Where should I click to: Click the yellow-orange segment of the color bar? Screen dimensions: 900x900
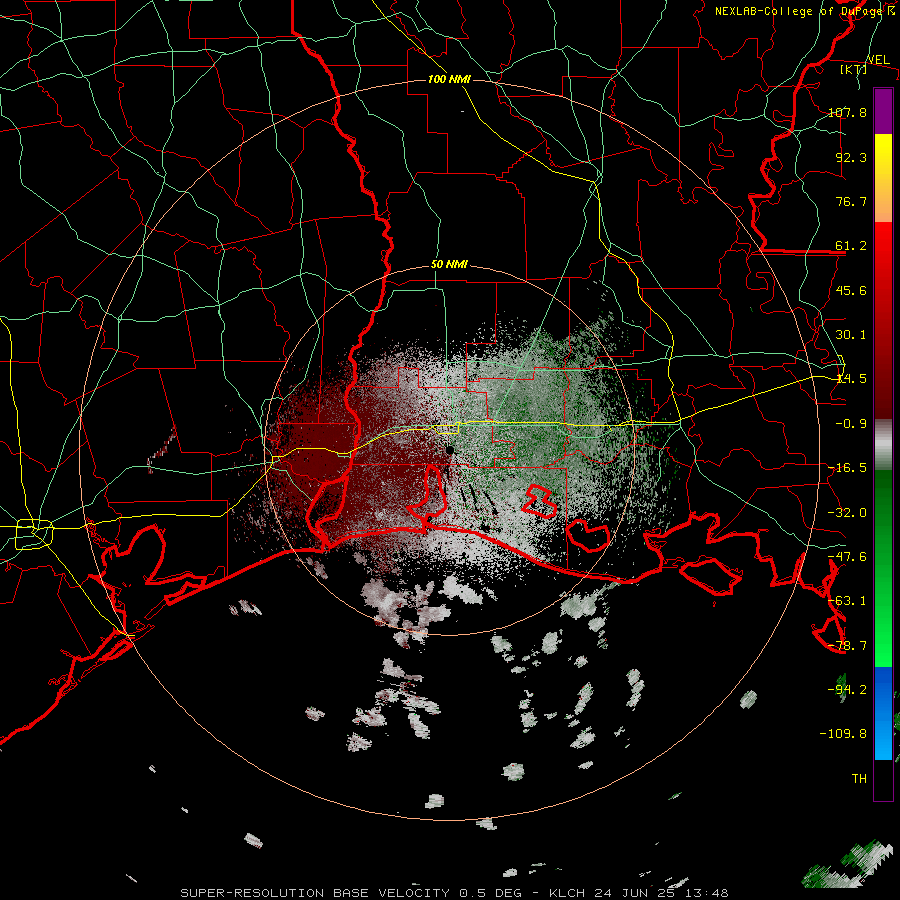tap(883, 178)
